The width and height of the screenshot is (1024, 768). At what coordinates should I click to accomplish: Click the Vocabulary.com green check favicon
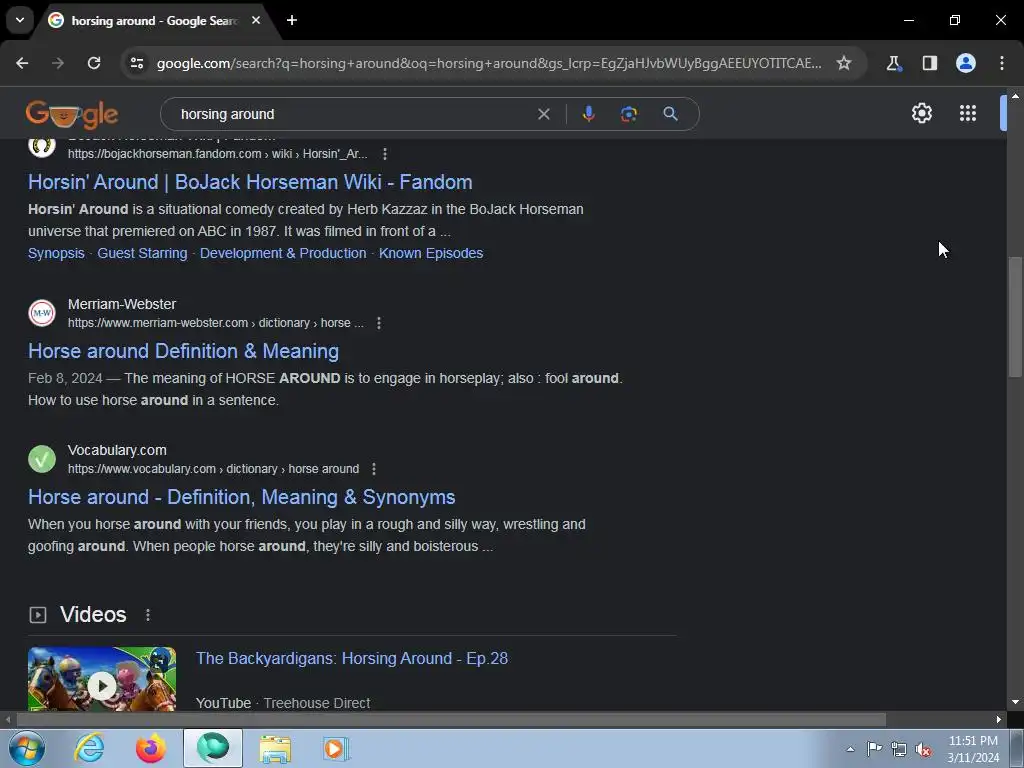[x=42, y=459]
